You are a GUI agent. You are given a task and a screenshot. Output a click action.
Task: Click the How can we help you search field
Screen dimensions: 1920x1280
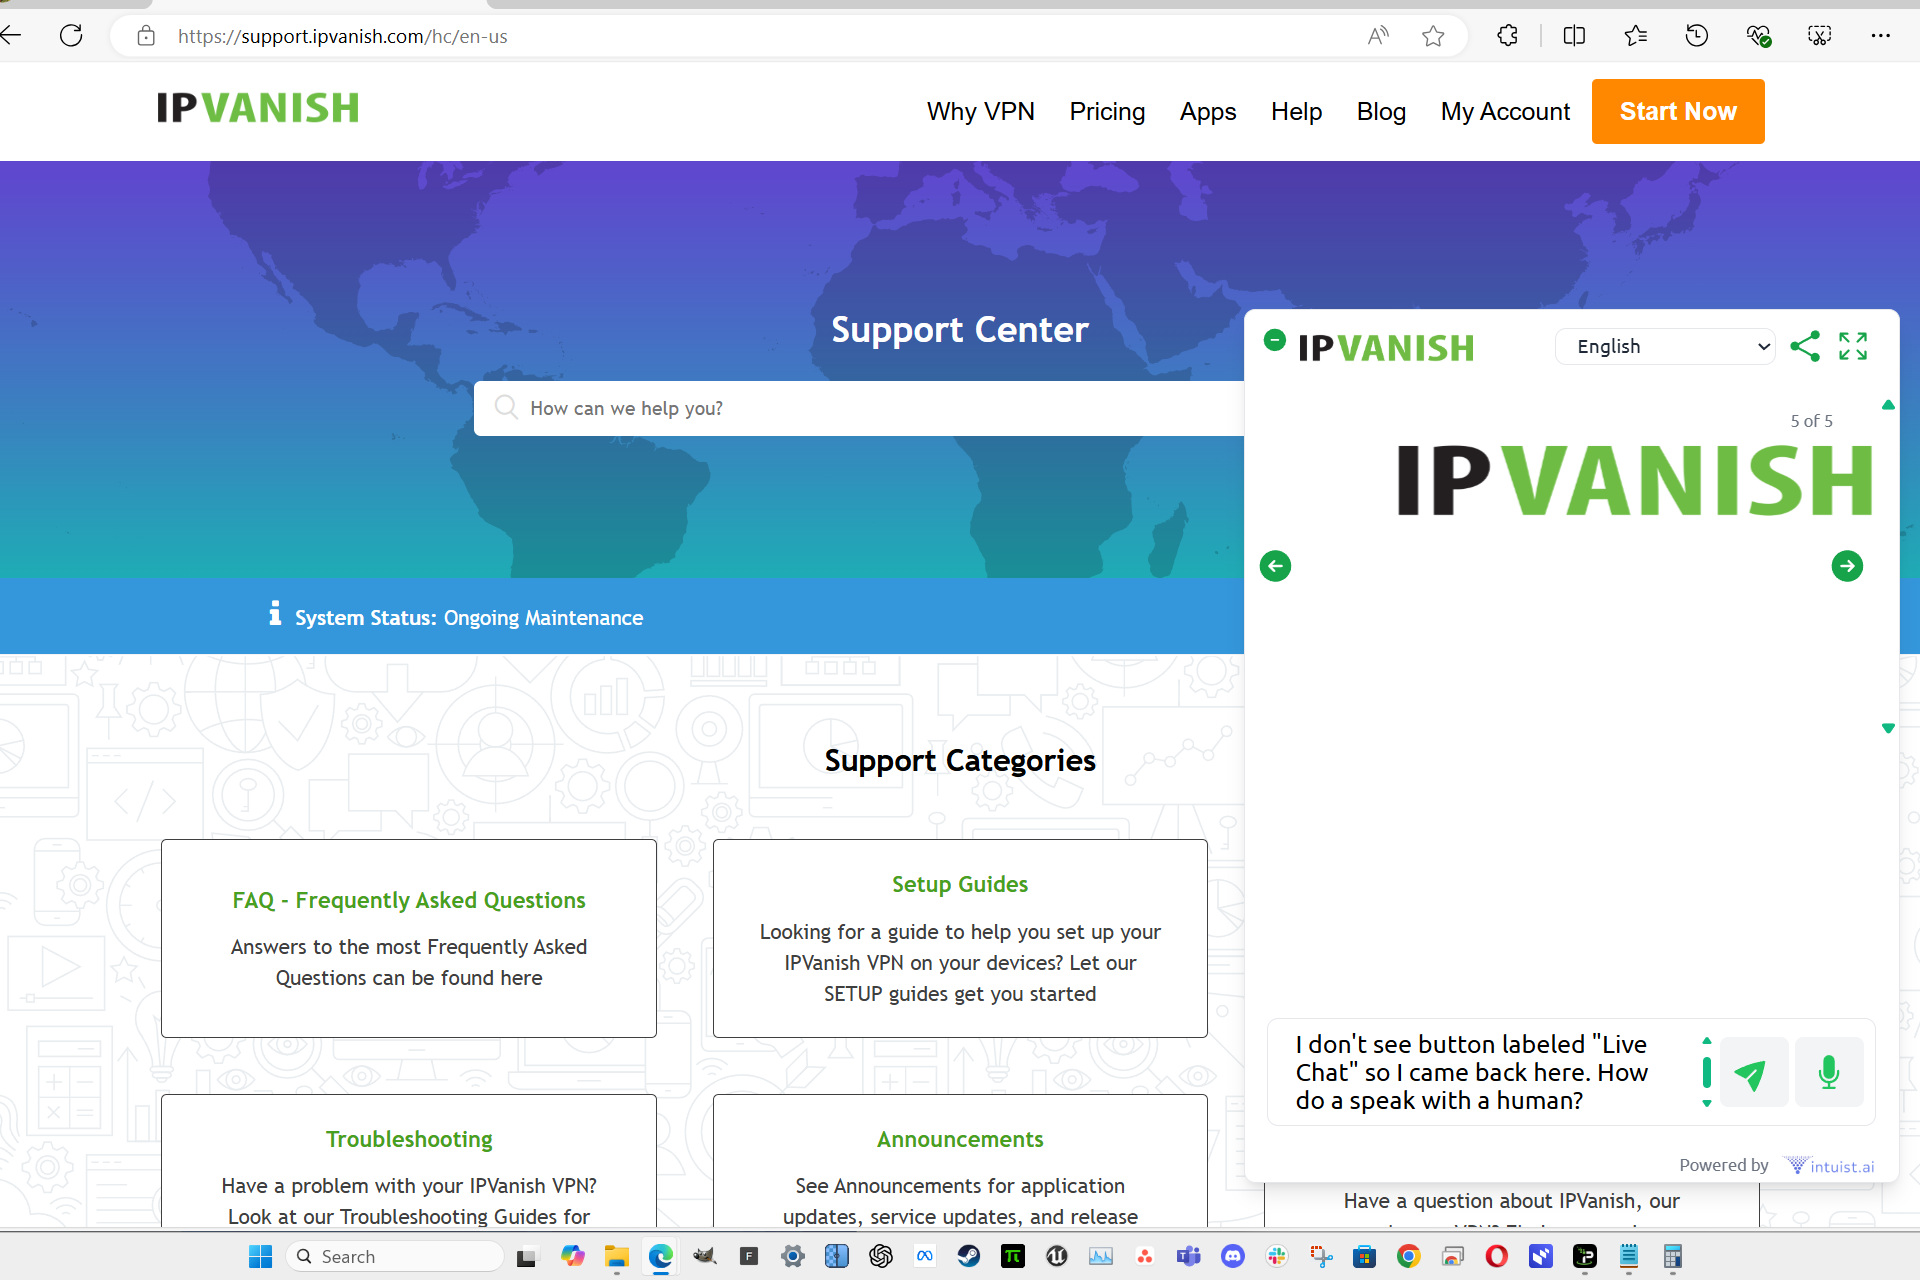pos(860,408)
